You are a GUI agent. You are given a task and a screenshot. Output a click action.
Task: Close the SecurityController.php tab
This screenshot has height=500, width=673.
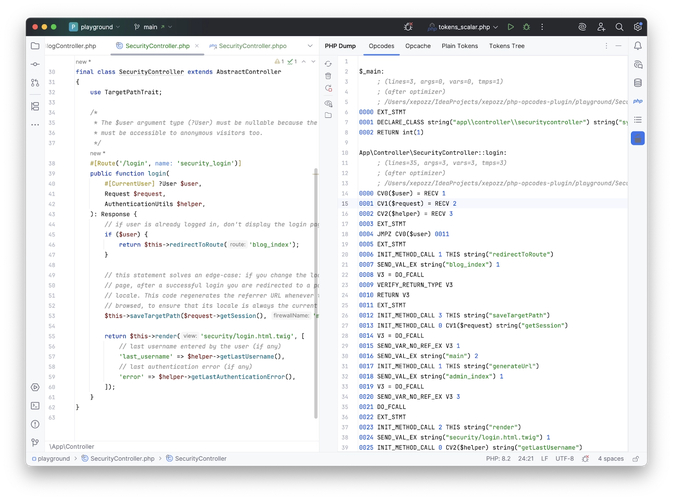pyautogui.click(x=197, y=45)
